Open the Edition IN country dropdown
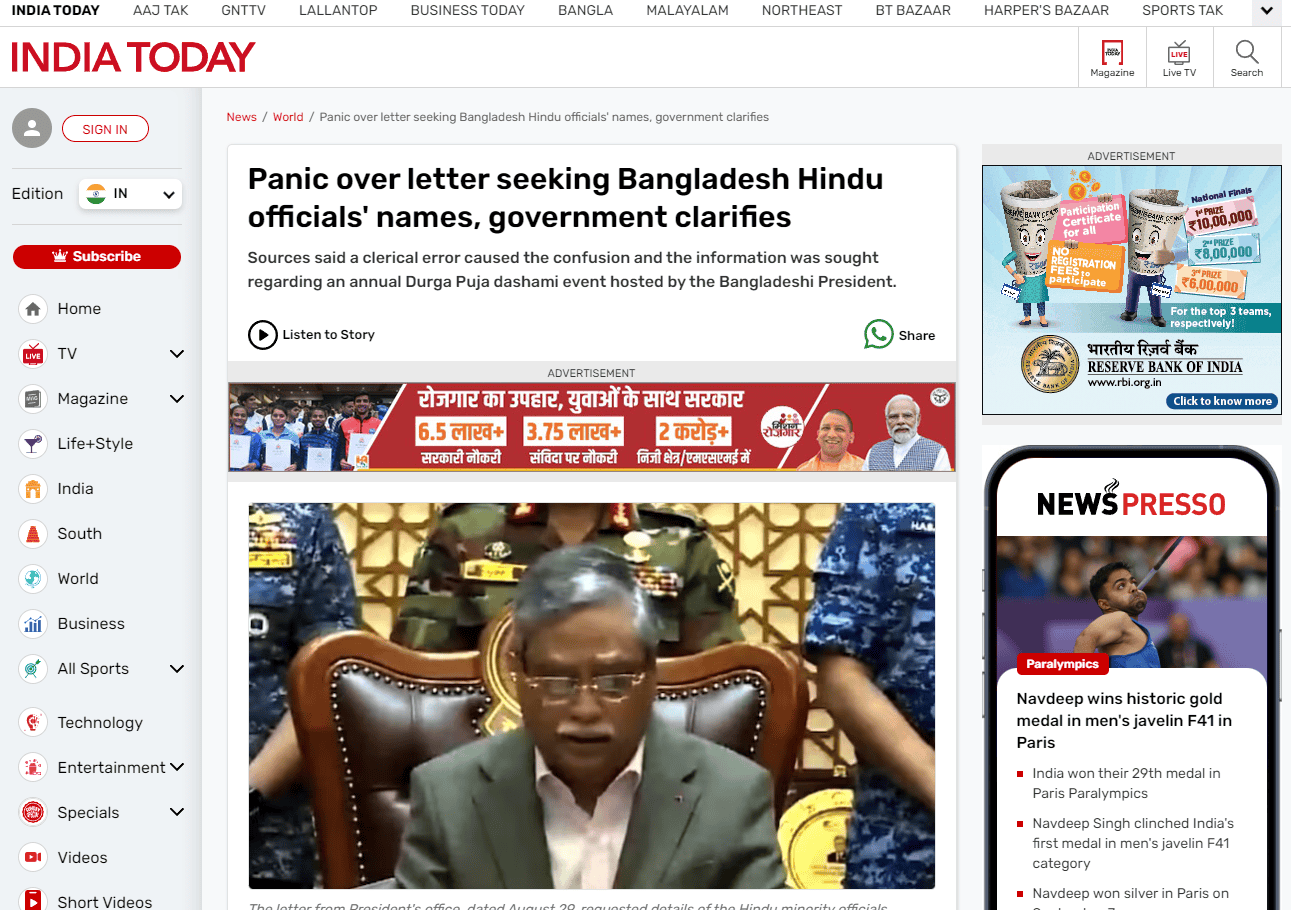This screenshot has height=910, width=1291. [x=130, y=194]
